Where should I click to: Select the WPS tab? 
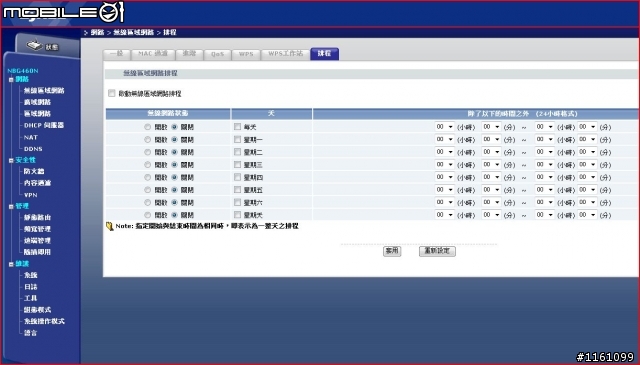[x=246, y=54]
